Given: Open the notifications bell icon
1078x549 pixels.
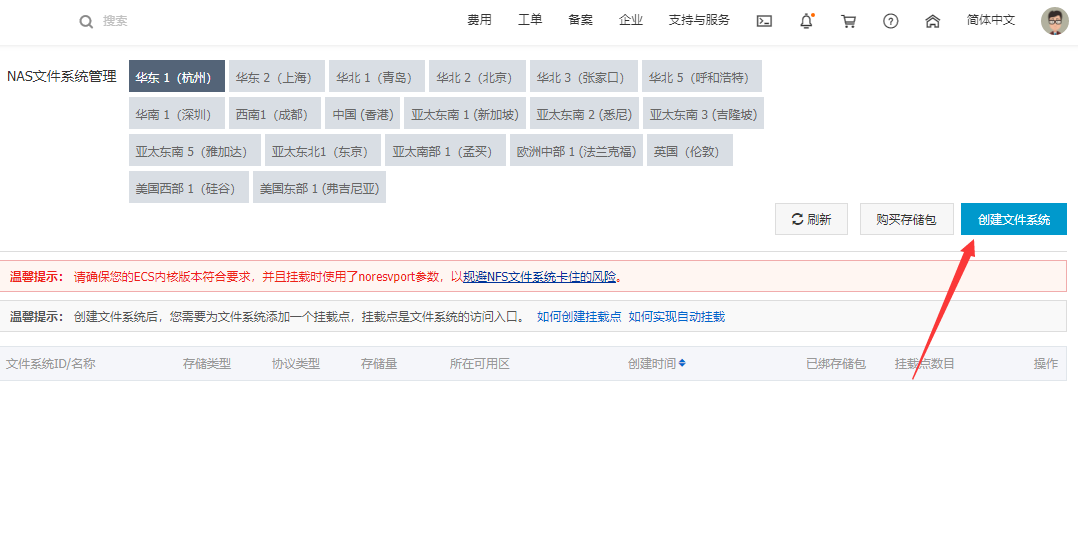Looking at the screenshot, I should coord(806,21).
